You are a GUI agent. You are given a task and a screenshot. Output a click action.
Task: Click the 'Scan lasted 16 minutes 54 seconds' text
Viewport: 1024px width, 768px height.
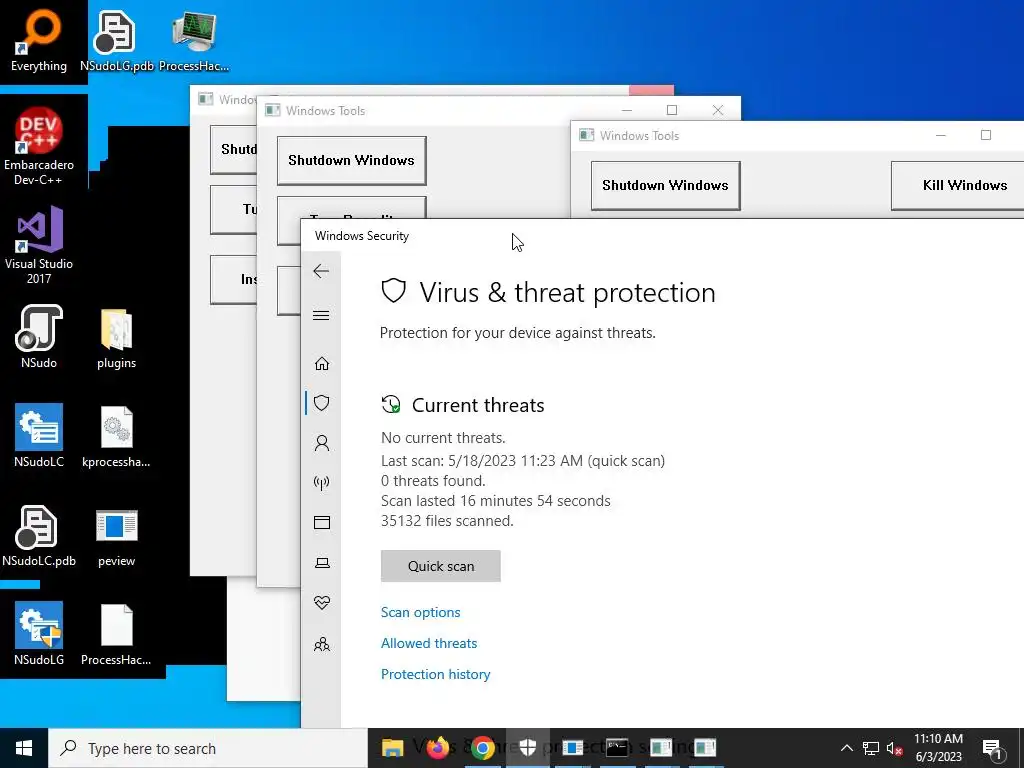click(496, 501)
